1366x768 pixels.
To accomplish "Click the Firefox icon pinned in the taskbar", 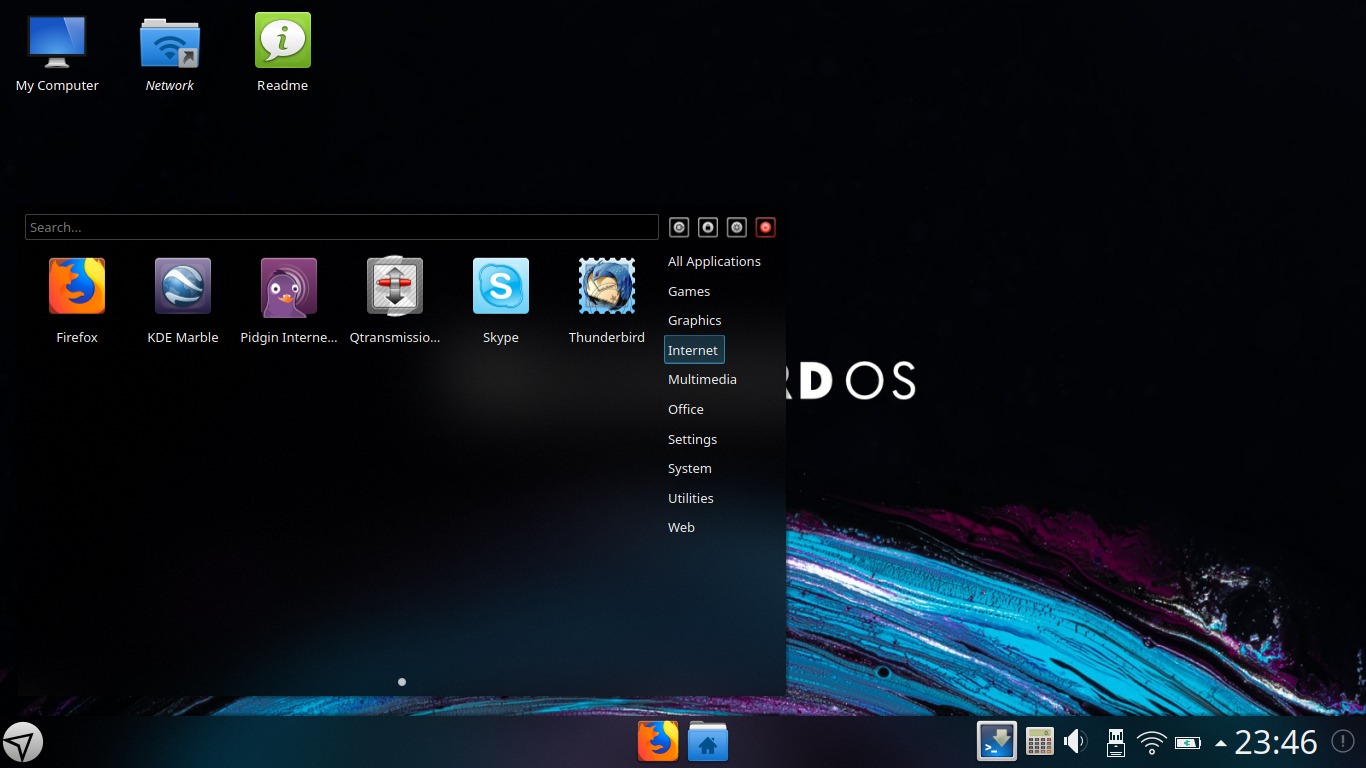I will click(x=658, y=742).
